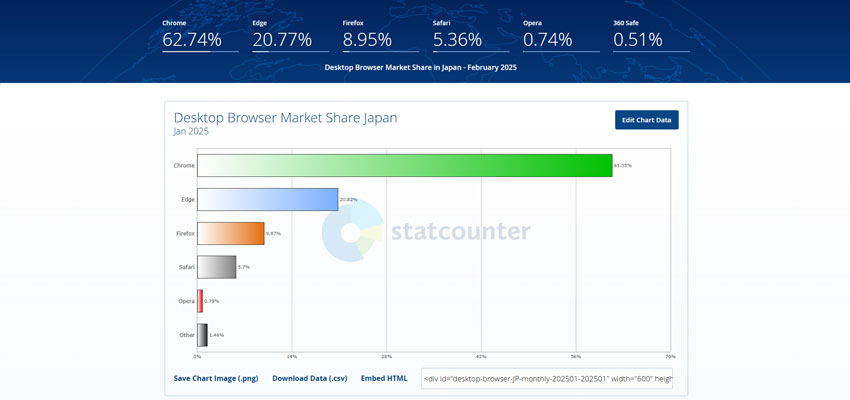Screen dimensions: 850x400
Task: Click the 20.82% Edge value label
Action: pyautogui.click(x=349, y=199)
